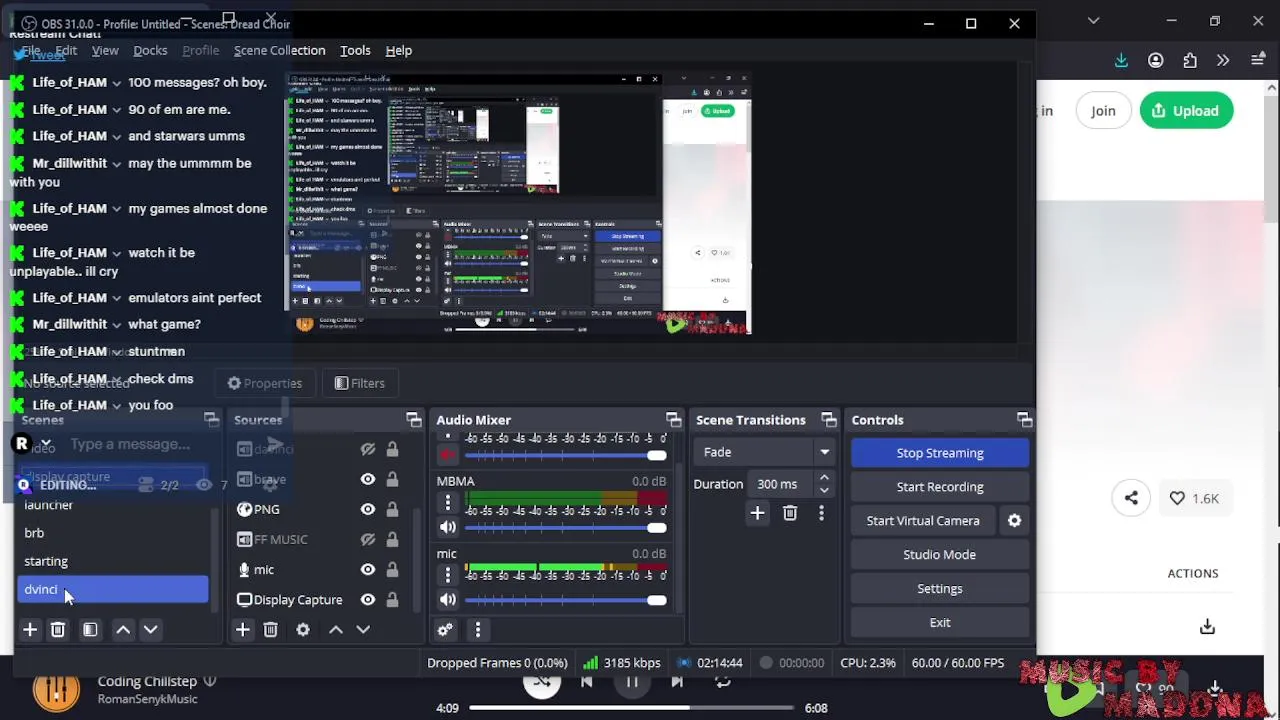Image resolution: width=1280 pixels, height=720 pixels.
Task: Open the Docks menu
Action: click(150, 50)
